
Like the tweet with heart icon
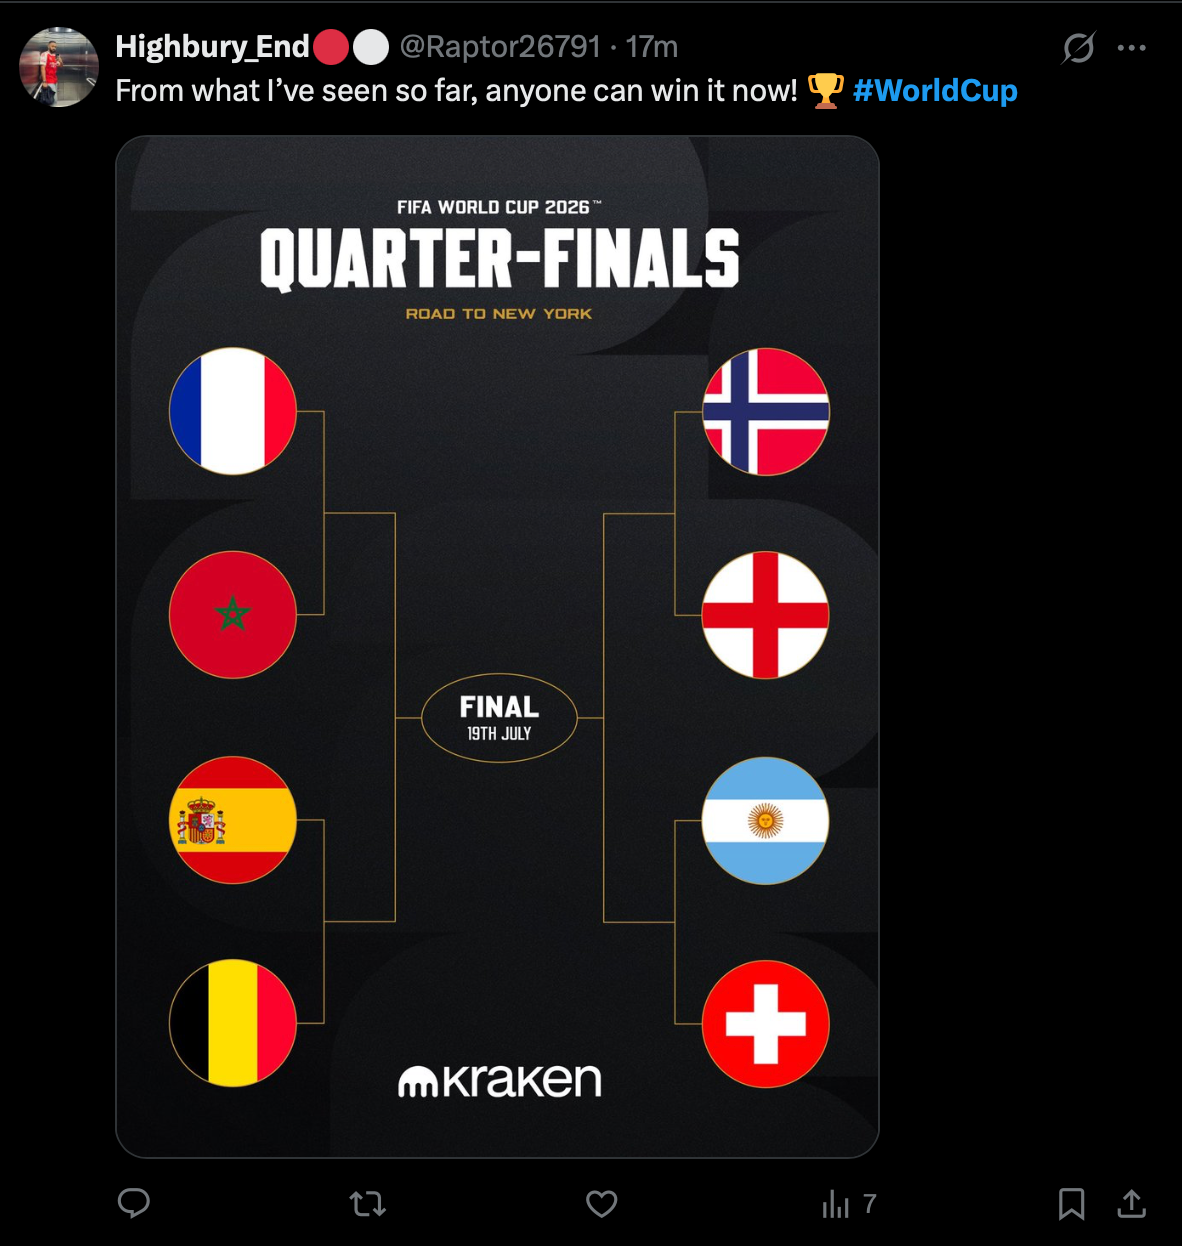coord(601,1203)
